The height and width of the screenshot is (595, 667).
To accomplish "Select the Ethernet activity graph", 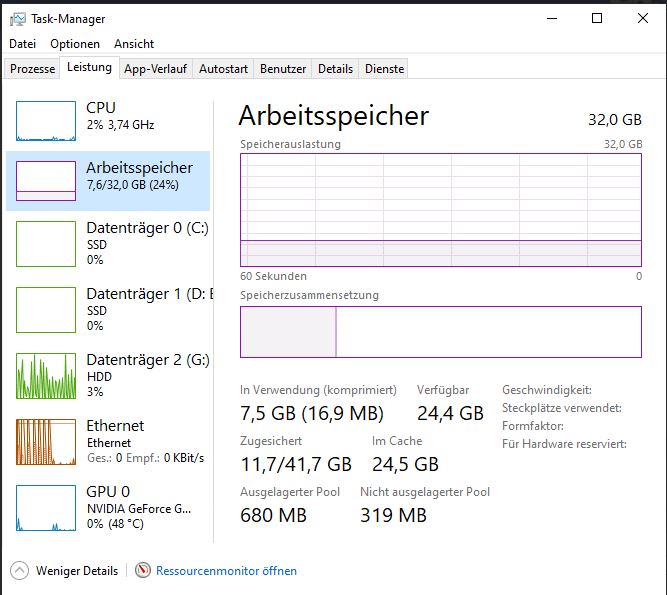I will coord(46,440).
